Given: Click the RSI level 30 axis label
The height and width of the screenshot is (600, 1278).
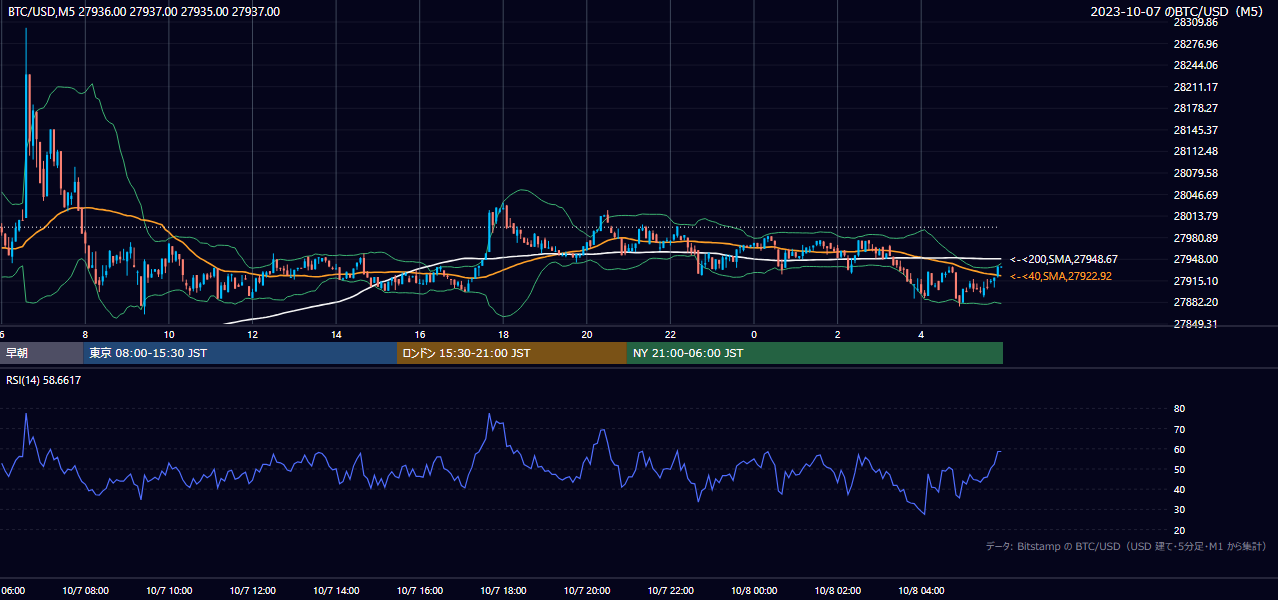Looking at the screenshot, I should (1179, 510).
